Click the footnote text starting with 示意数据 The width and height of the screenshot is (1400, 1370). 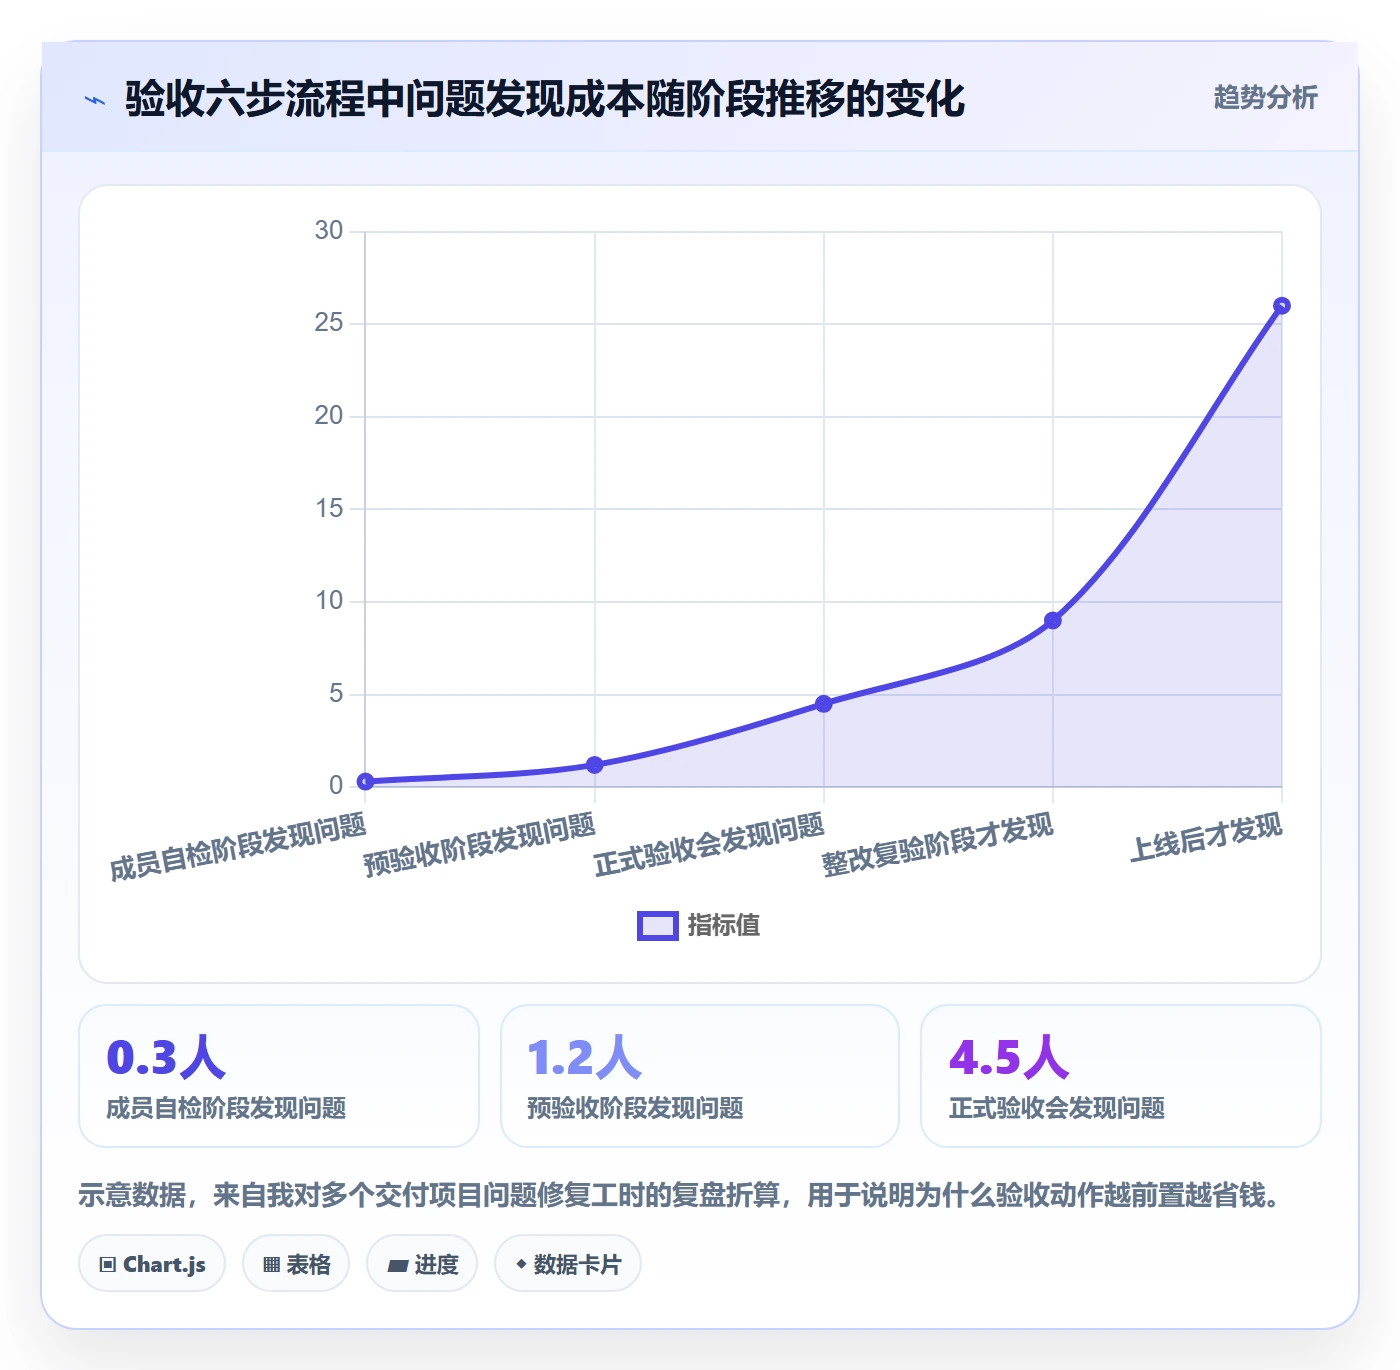click(x=681, y=1195)
